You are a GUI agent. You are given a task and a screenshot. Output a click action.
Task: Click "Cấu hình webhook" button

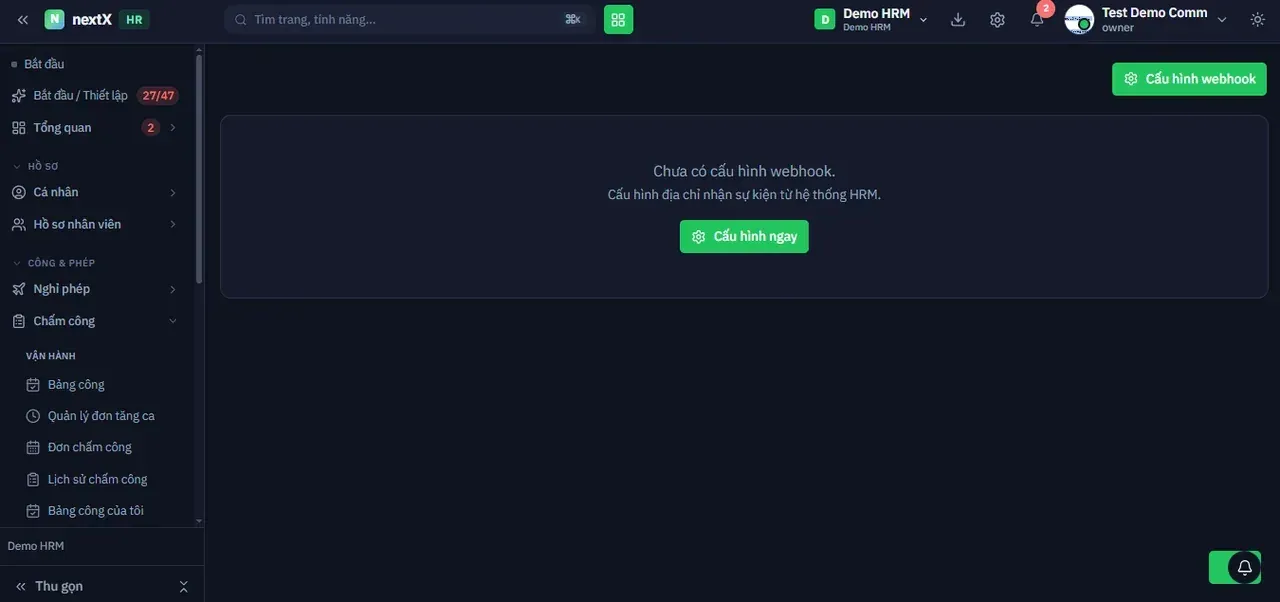[1189, 79]
